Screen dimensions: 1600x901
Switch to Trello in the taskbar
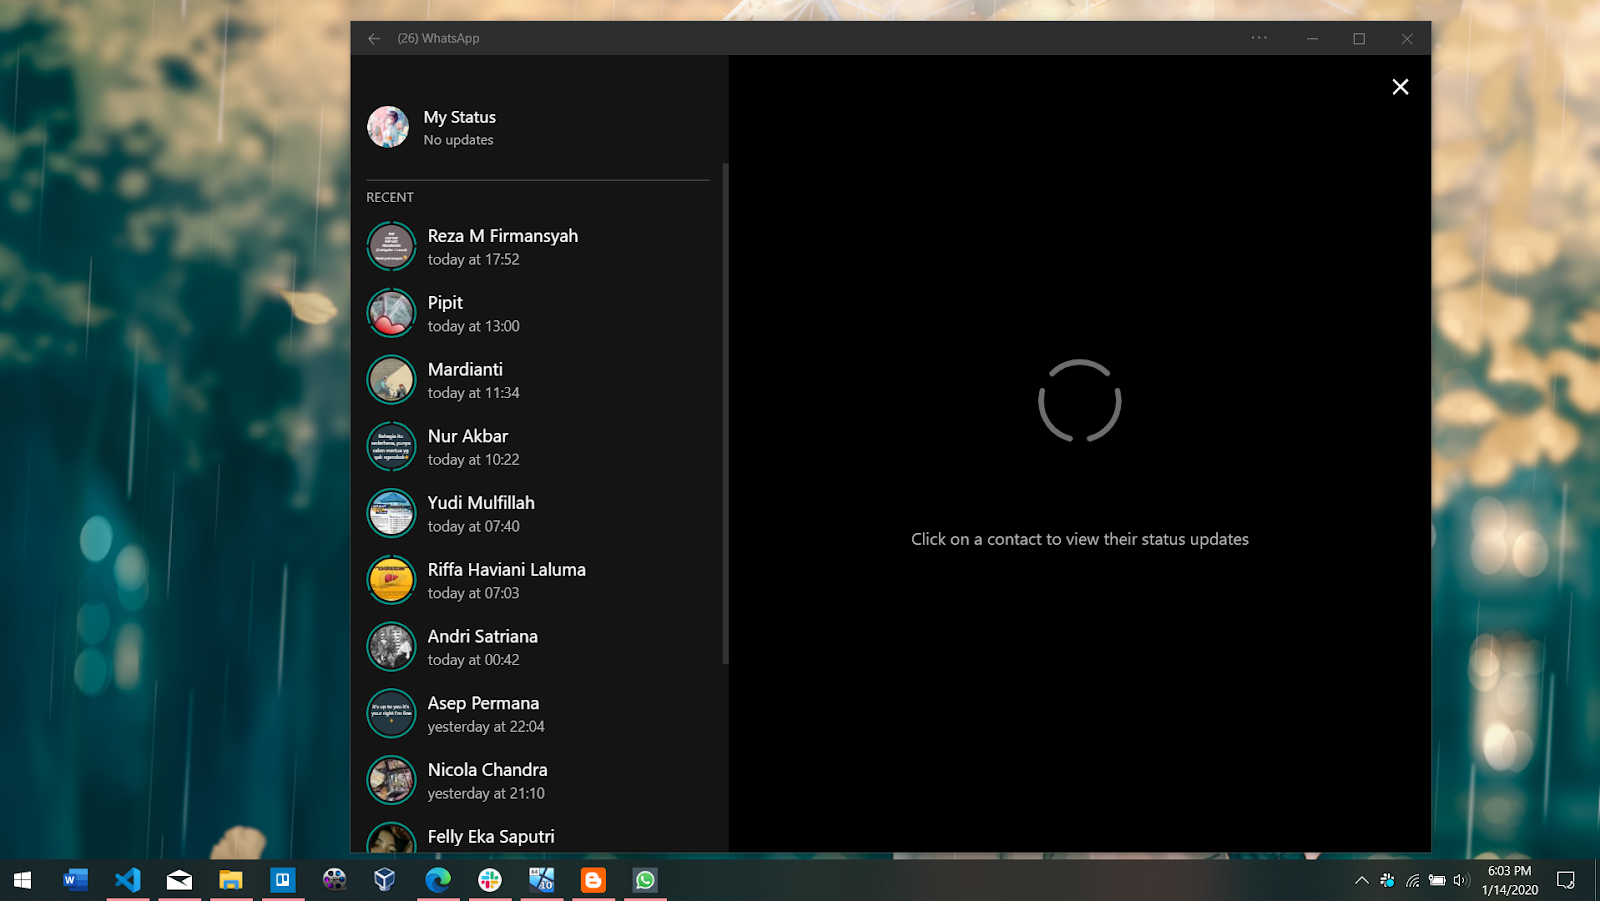tap(283, 880)
